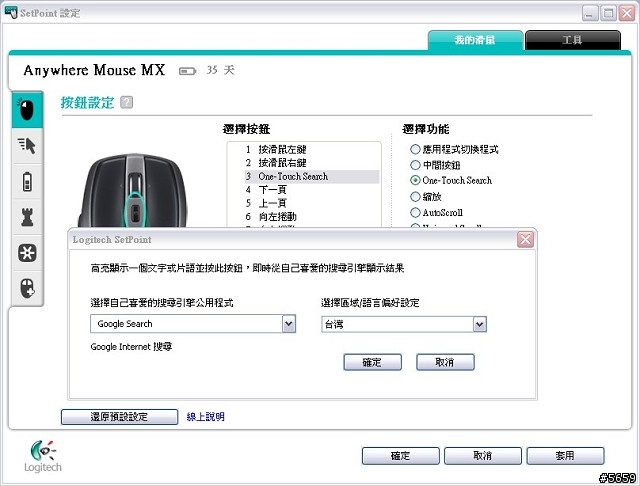Click the main window 確定 button

400,456
